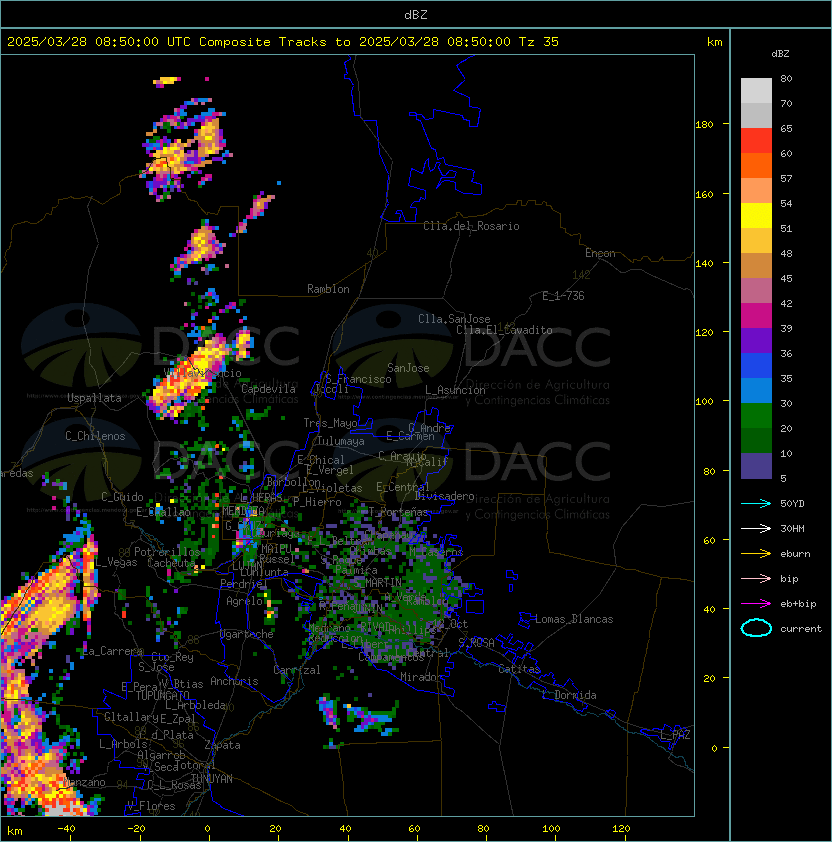Click the 'C_Guido' map label

122,497
